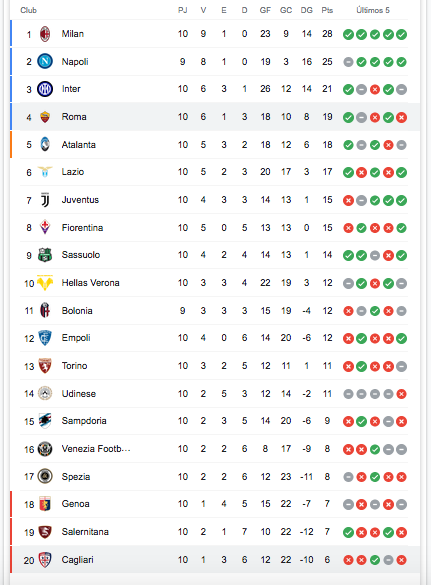Click the Venezia Footb... team name
Viewport: 431px width, 585px height.
pos(96,449)
